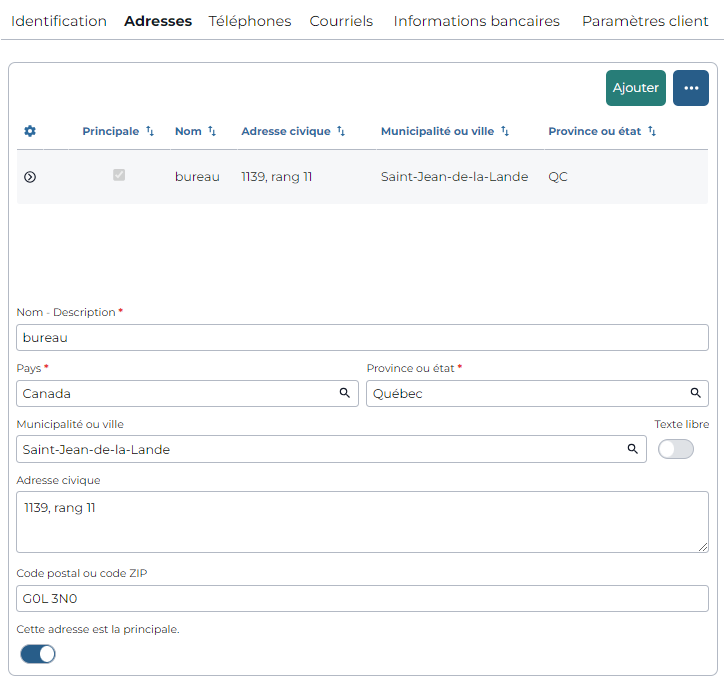Click the 'Cette adresse est la principale' label

(98, 629)
